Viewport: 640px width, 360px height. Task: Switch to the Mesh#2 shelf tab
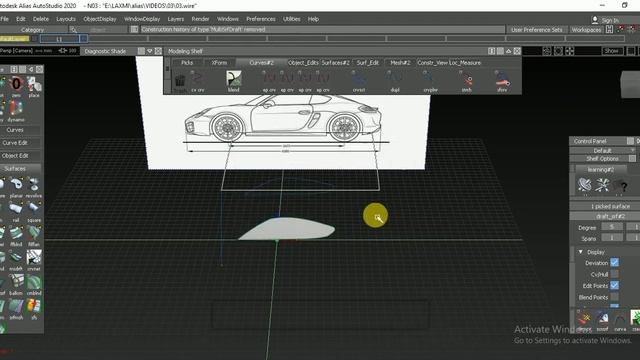pos(400,62)
